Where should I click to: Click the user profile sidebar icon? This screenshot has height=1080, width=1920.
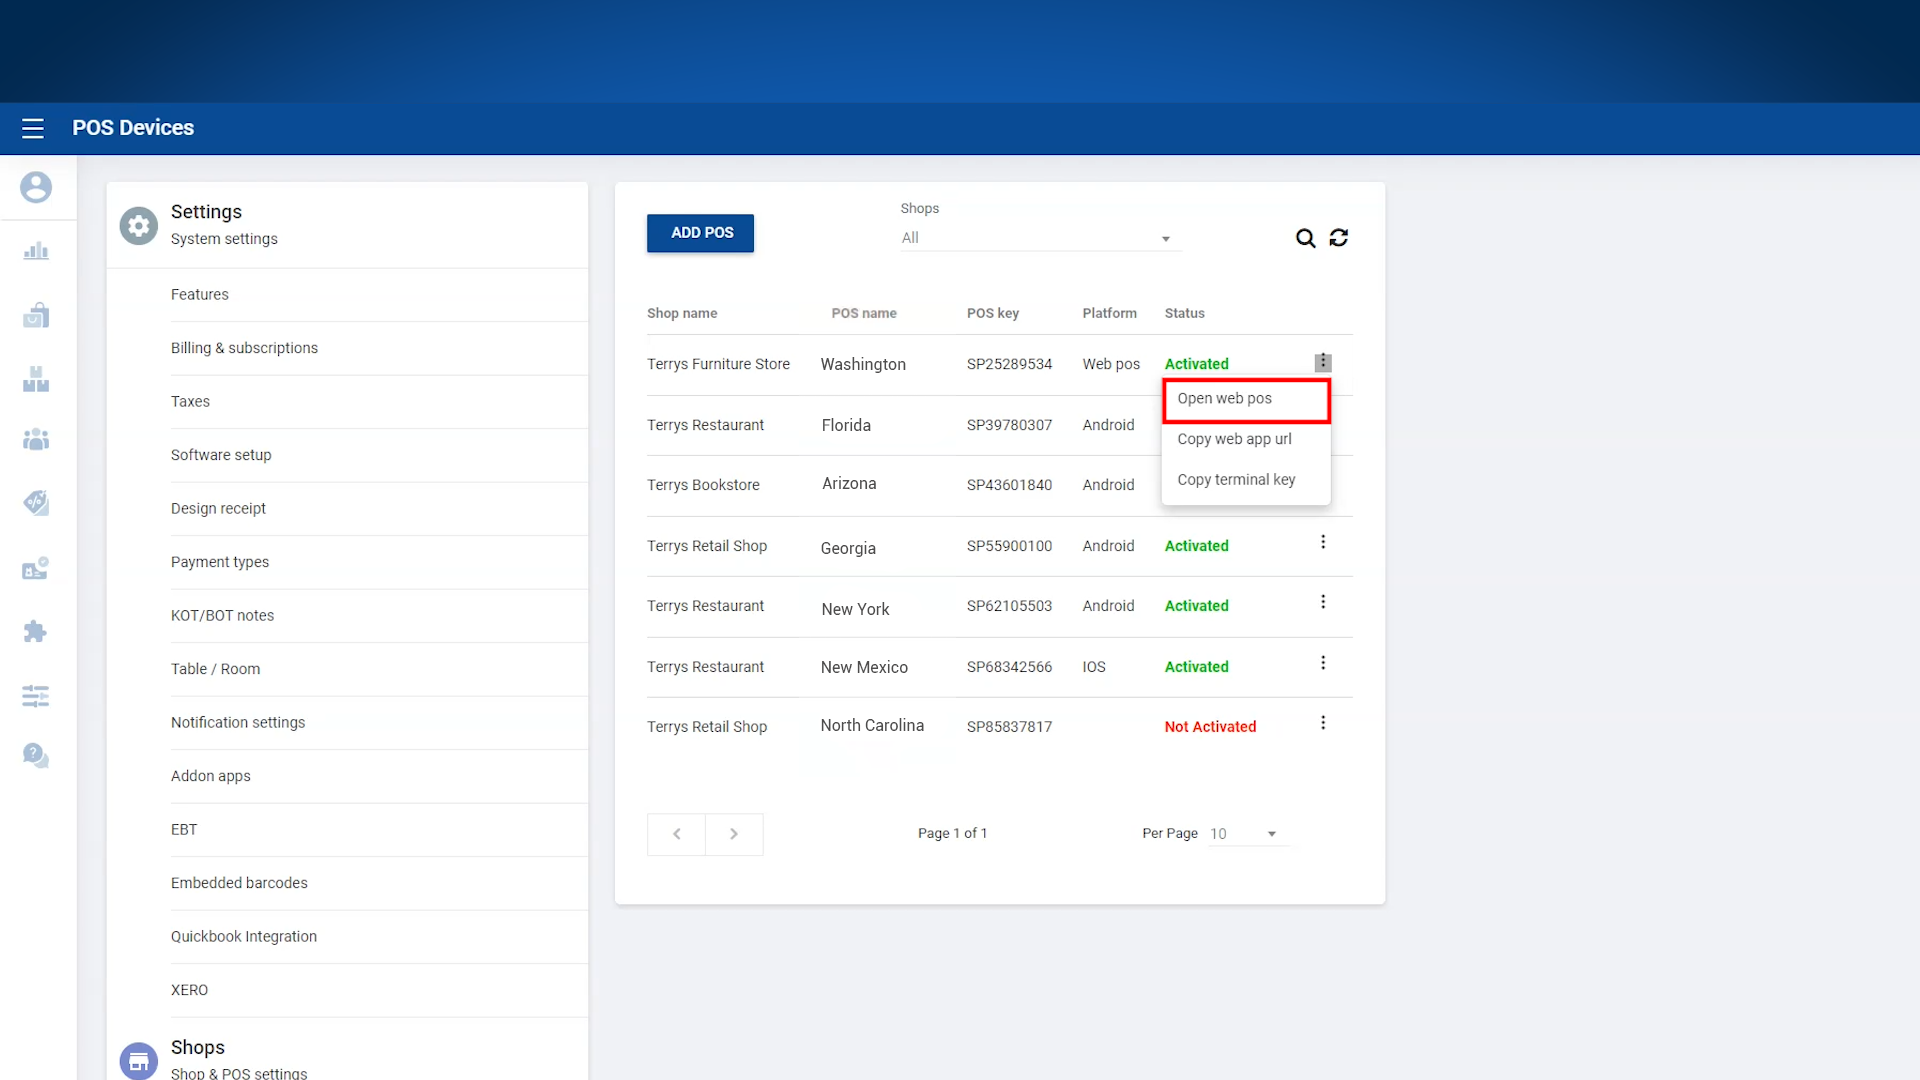pos(36,187)
